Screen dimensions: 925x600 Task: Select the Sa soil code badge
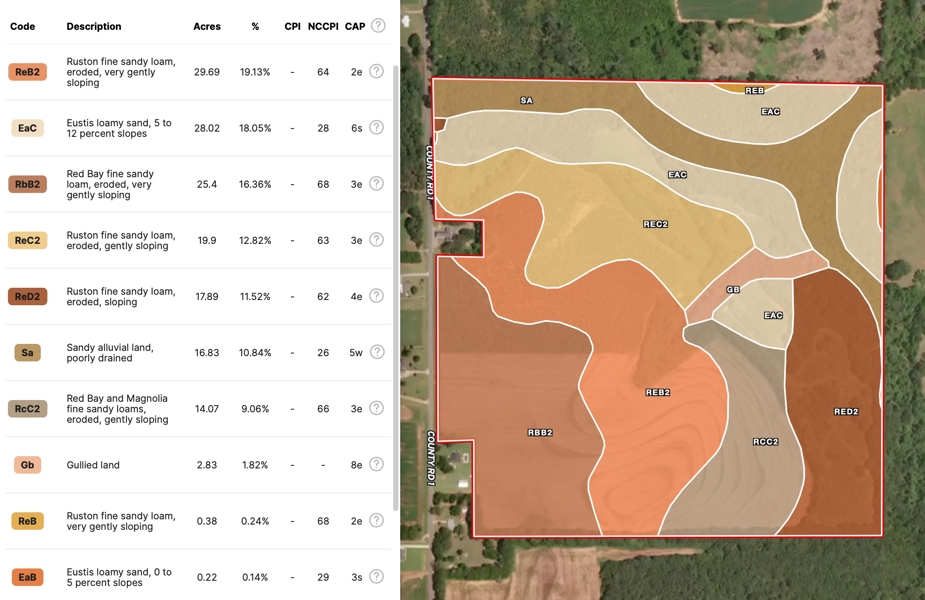pyautogui.click(x=27, y=353)
